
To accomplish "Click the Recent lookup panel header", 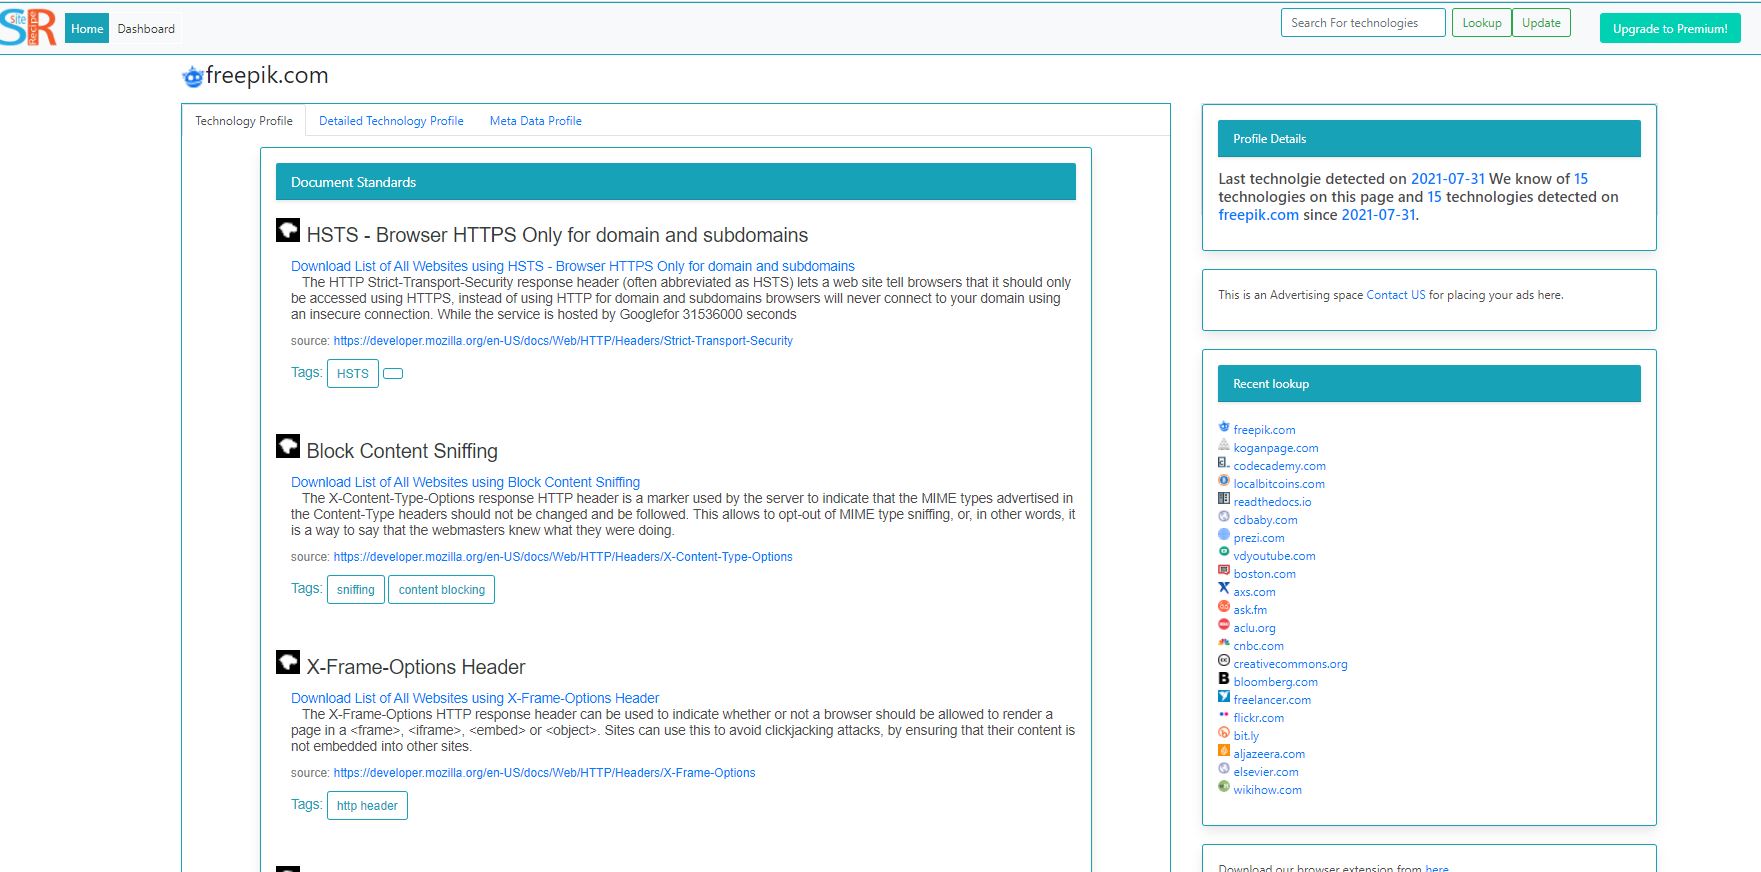I will [1429, 384].
